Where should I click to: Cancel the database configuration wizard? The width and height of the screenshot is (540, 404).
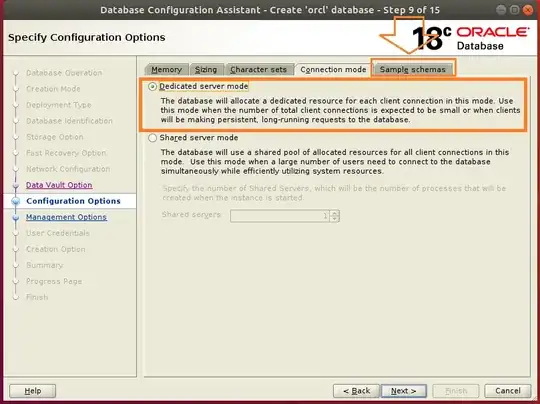coord(508,391)
